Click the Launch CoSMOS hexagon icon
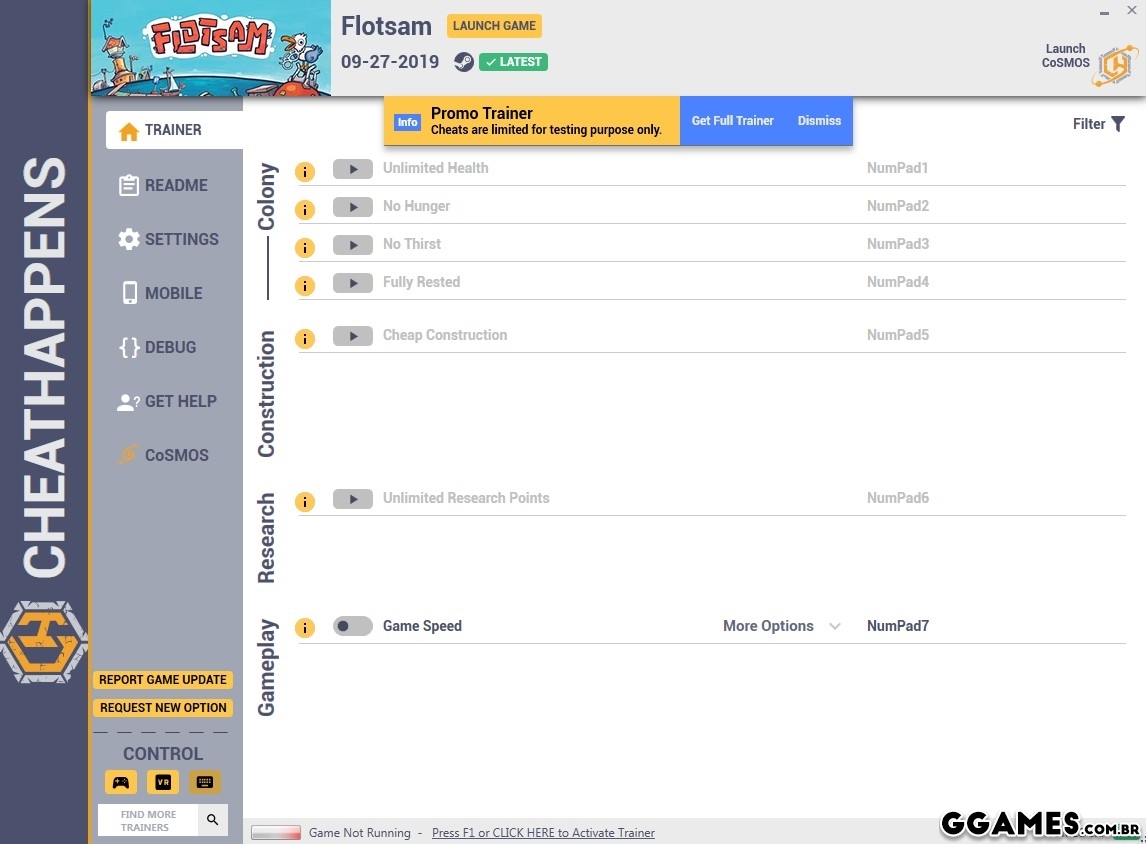 pyautogui.click(x=1114, y=65)
